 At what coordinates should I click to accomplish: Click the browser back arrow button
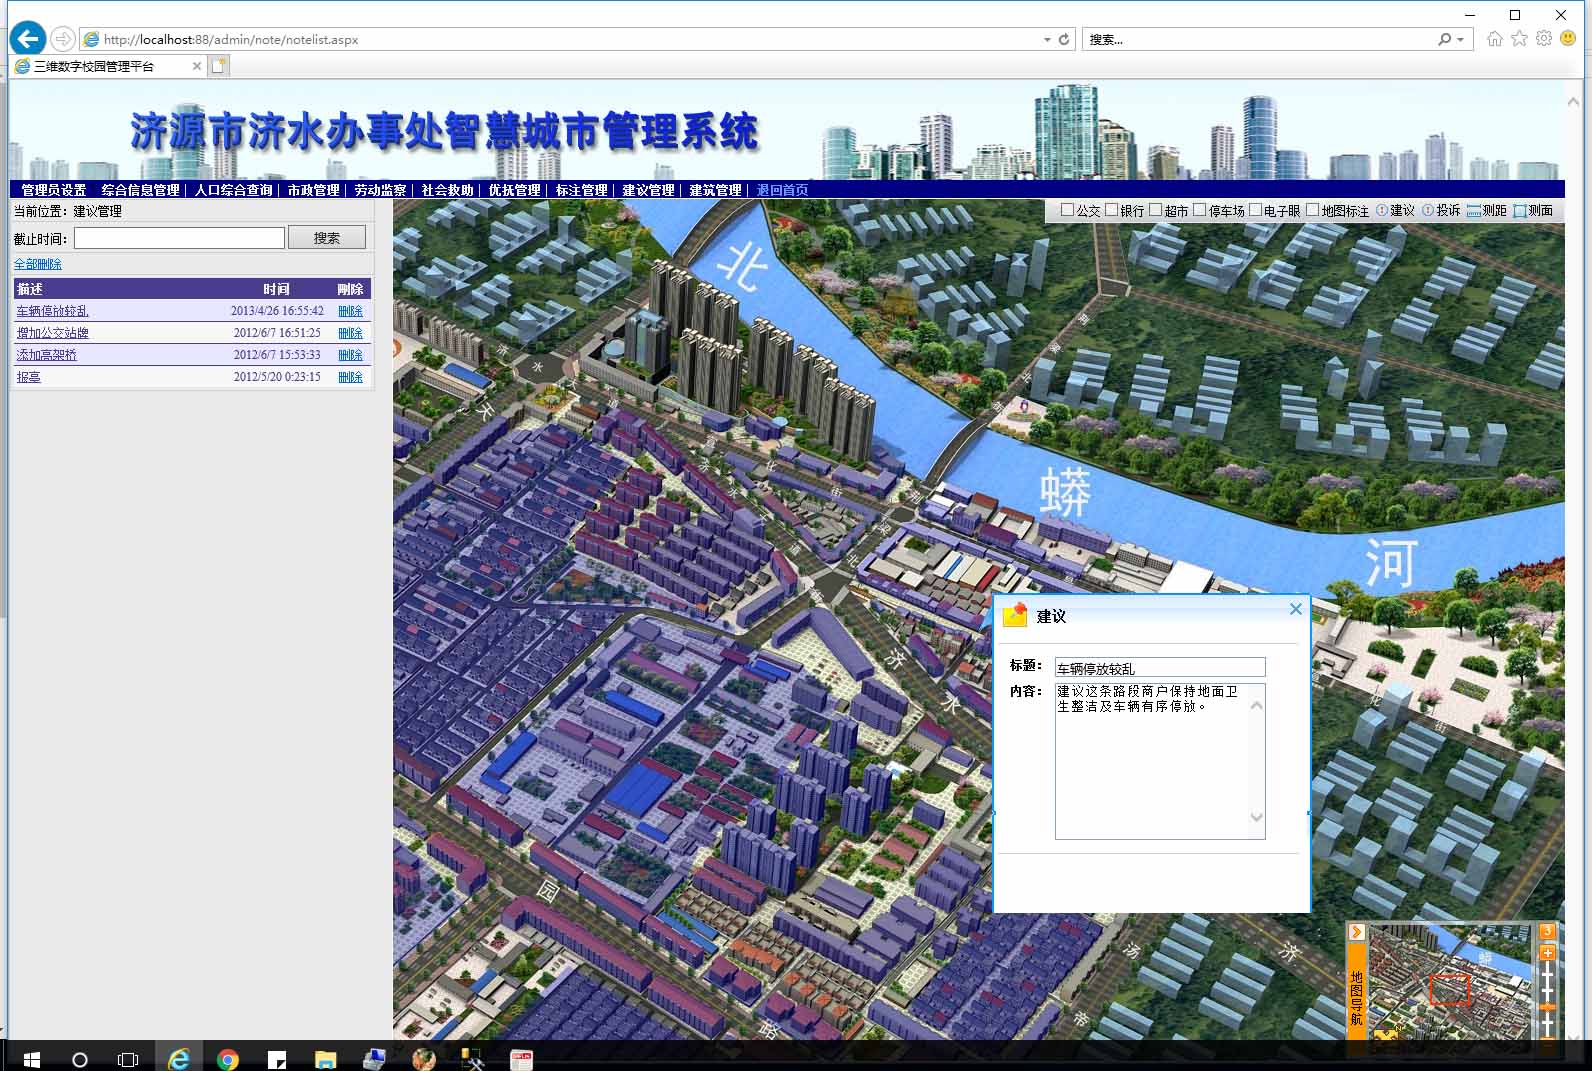[28, 39]
